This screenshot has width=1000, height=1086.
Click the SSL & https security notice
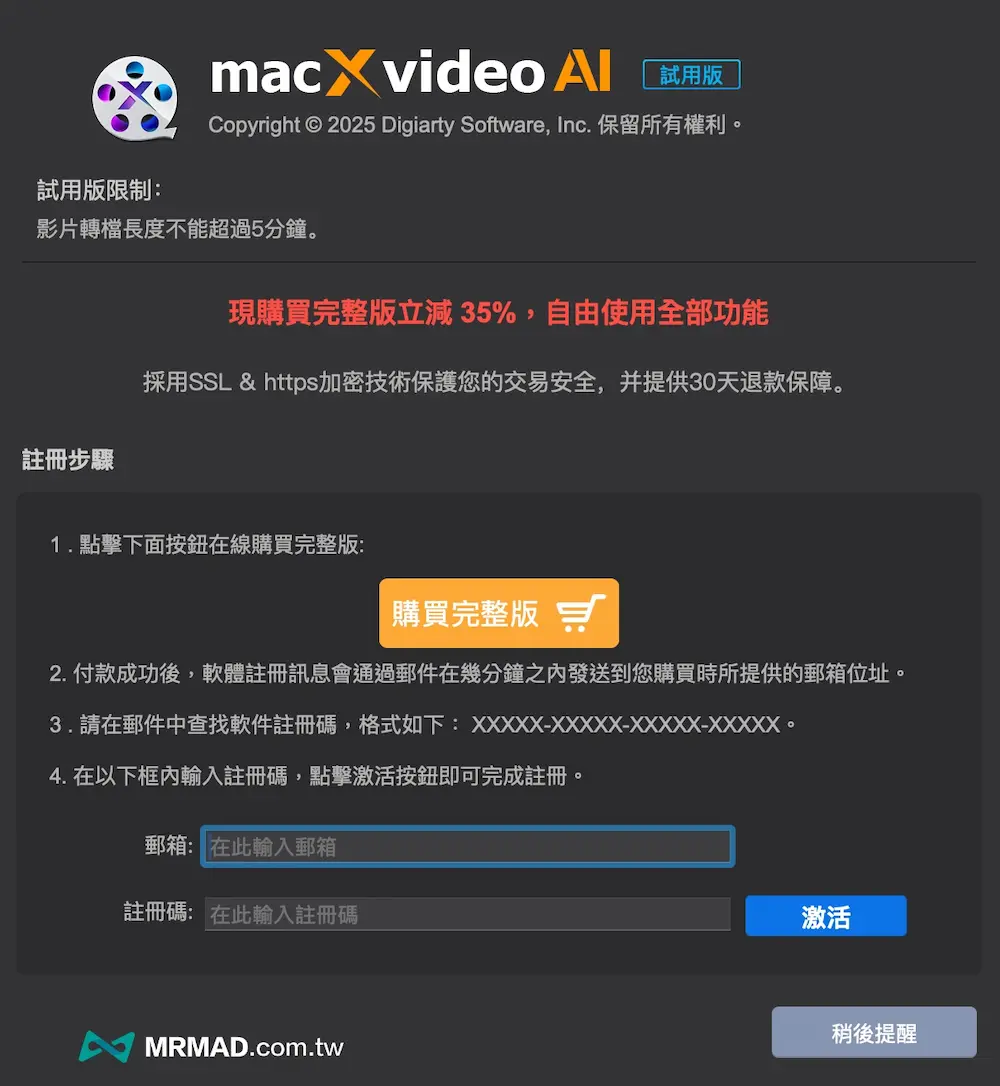coord(495,382)
